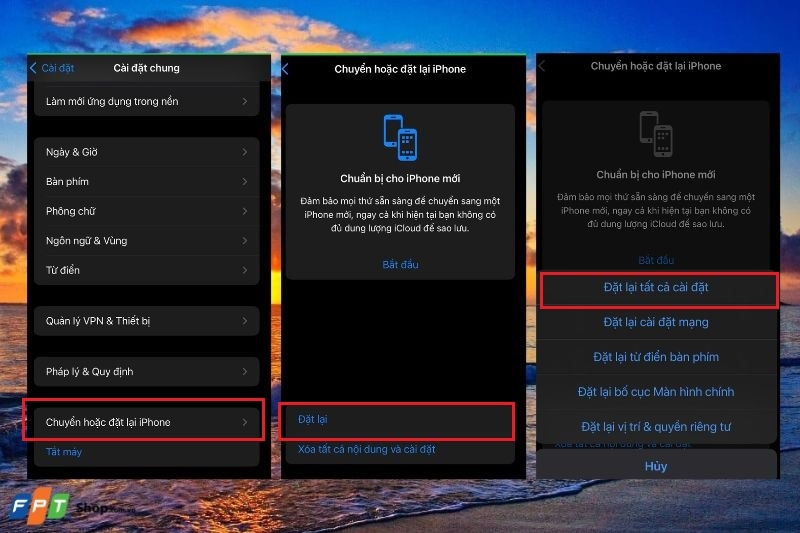Open Chuyển hoặc đặt lại iPhone

tap(146, 422)
